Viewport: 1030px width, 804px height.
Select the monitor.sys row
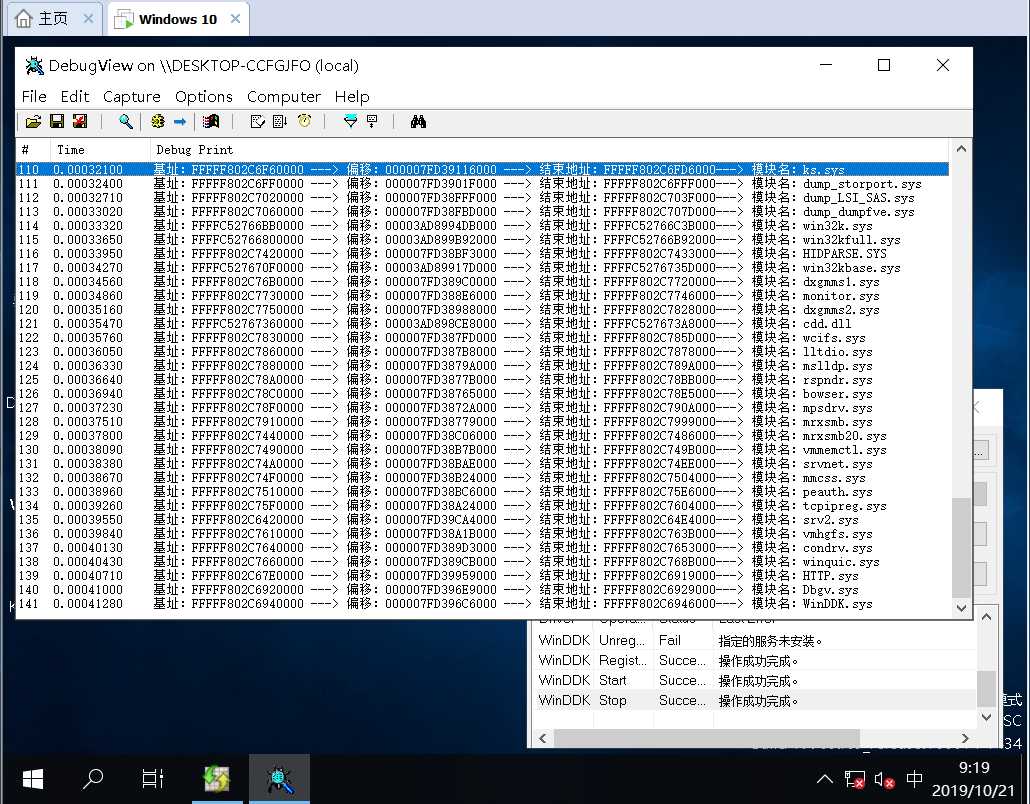pos(482,296)
